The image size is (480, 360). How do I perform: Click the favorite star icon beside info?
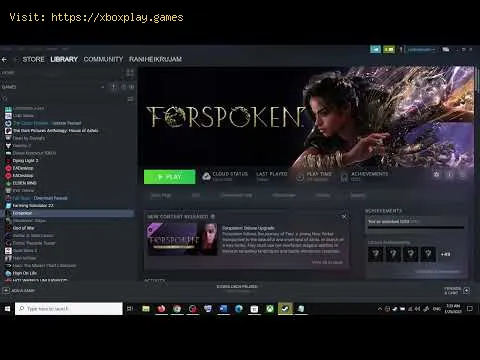tap(463, 175)
